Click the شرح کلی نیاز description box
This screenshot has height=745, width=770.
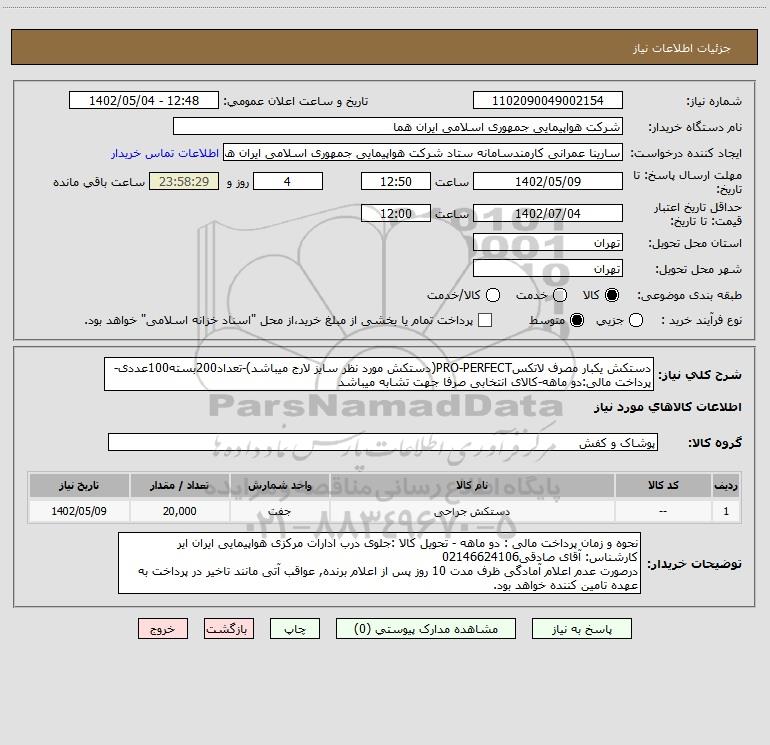(x=379, y=374)
